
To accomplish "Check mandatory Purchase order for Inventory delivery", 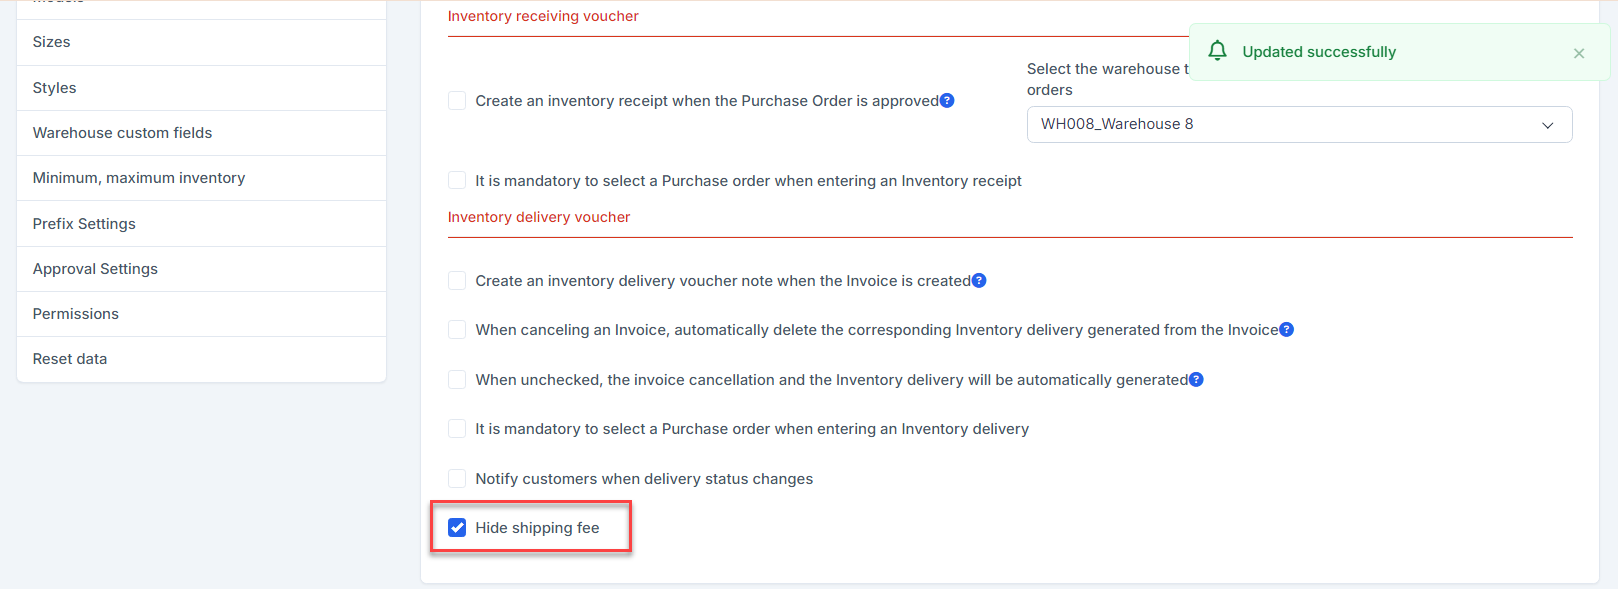I will point(457,429).
